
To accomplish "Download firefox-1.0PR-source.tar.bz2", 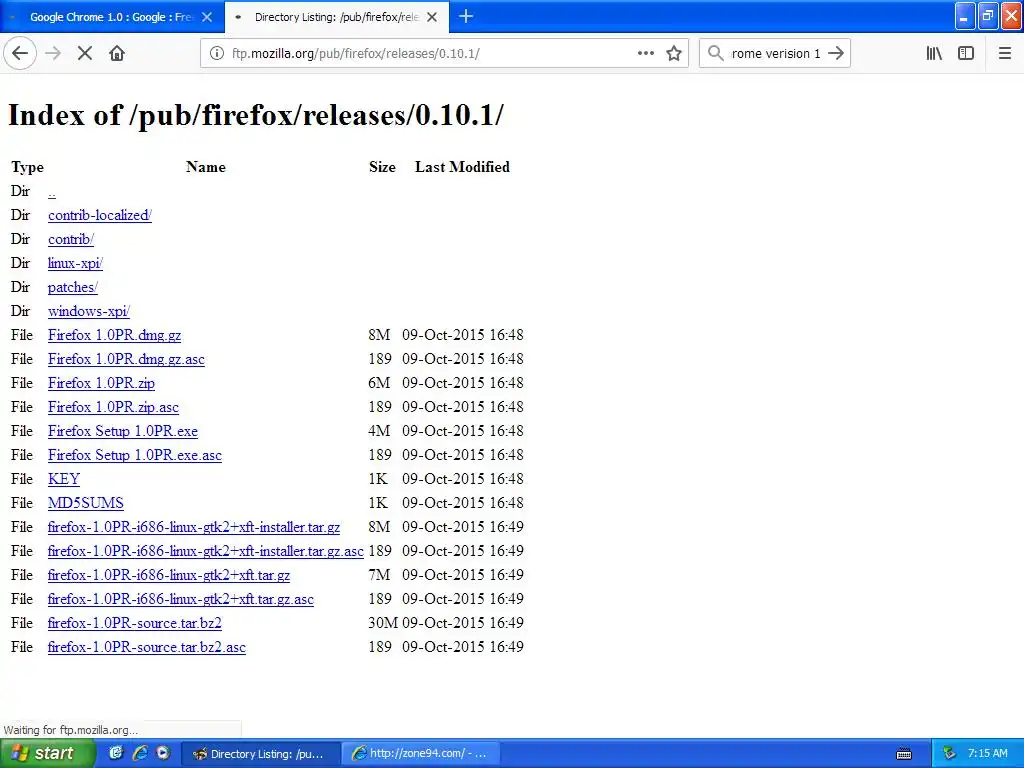I will coord(135,623).
